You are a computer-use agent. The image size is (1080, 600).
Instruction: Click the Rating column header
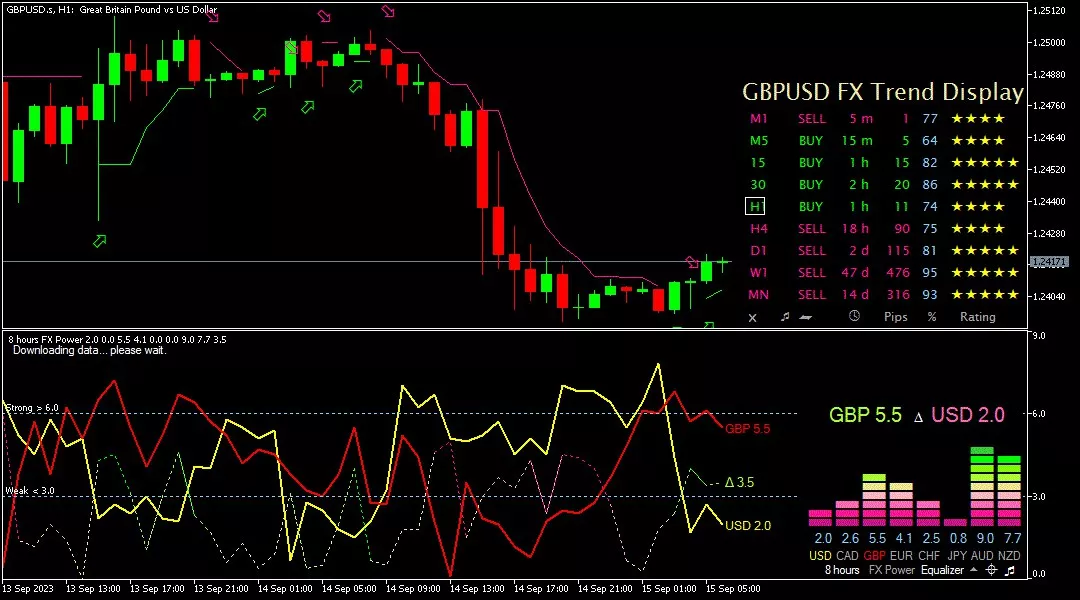point(977,317)
